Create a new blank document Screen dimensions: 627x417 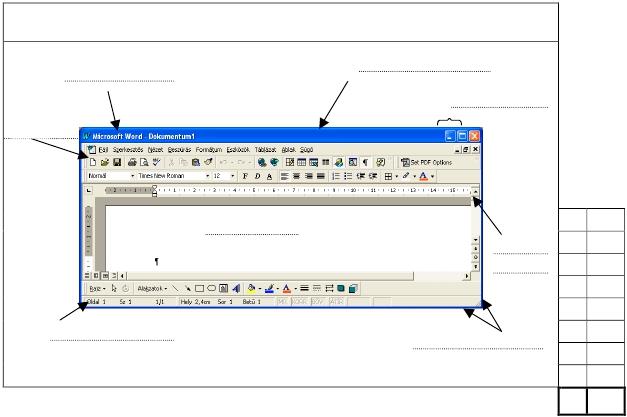coord(93,162)
